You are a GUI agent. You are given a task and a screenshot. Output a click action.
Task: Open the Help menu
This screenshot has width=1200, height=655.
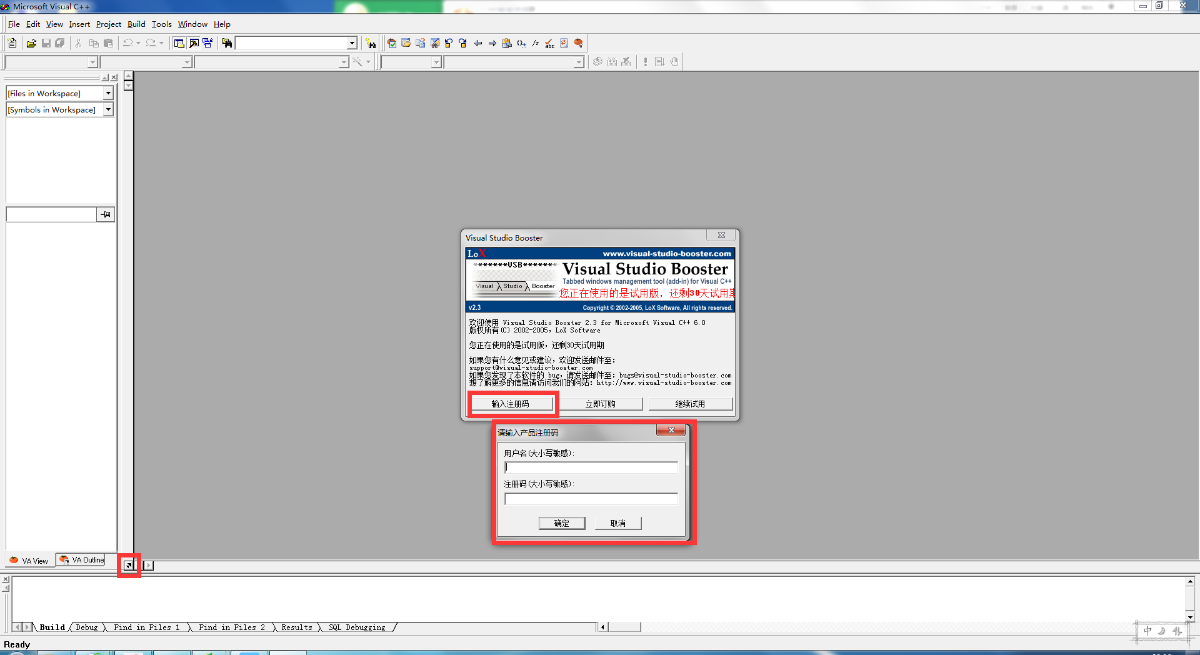222,24
